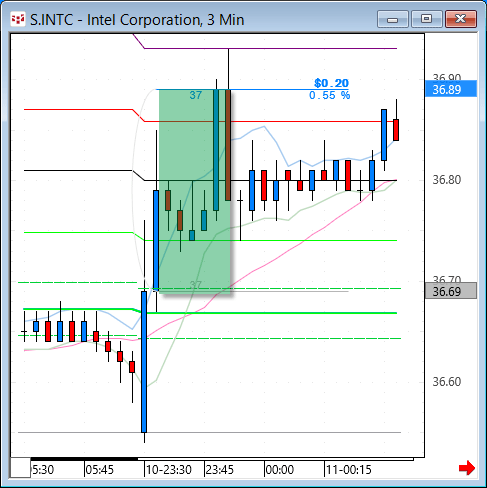Click the 11-00:15 time axis label
Image resolution: width=487 pixels, height=488 pixels.
coord(349,470)
